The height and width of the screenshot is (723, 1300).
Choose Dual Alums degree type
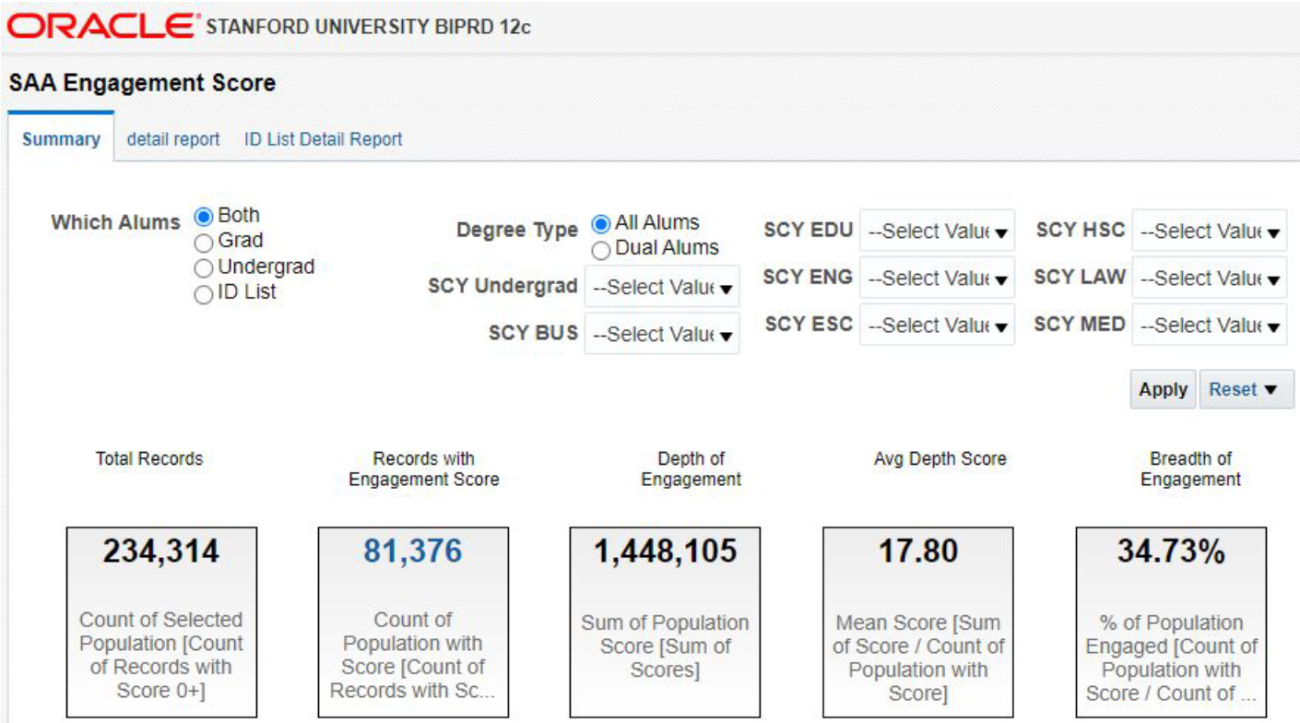click(601, 249)
